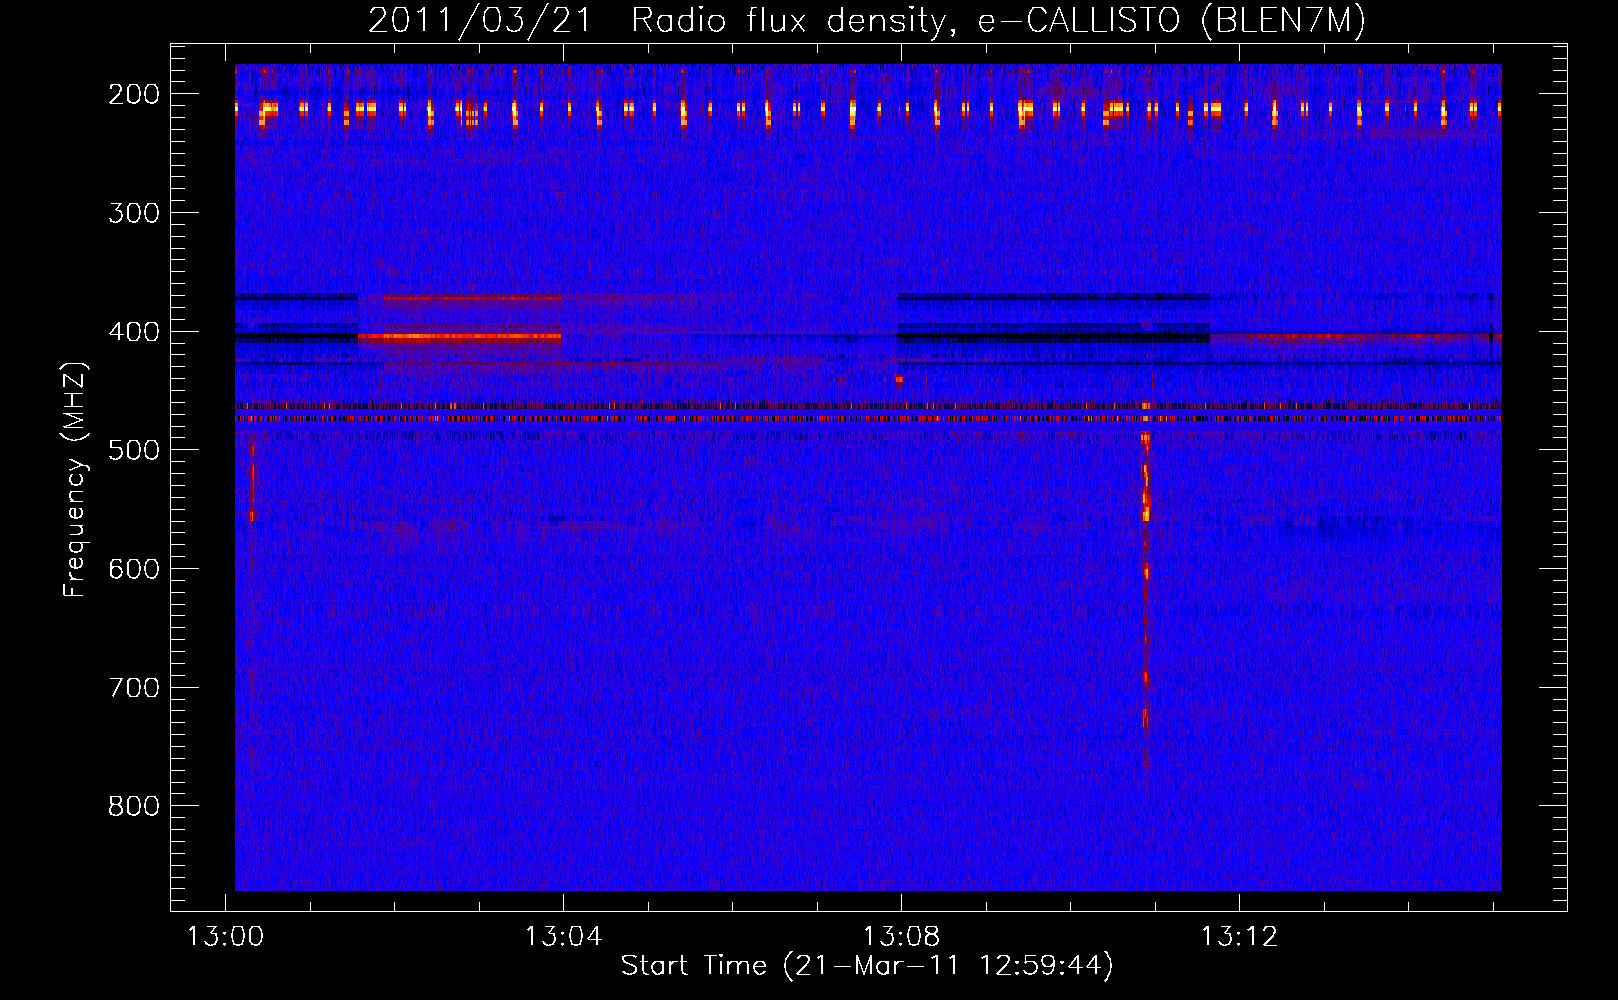Click the 13:12 time tick label
The height and width of the screenshot is (1000, 1618).
[x=1239, y=937]
